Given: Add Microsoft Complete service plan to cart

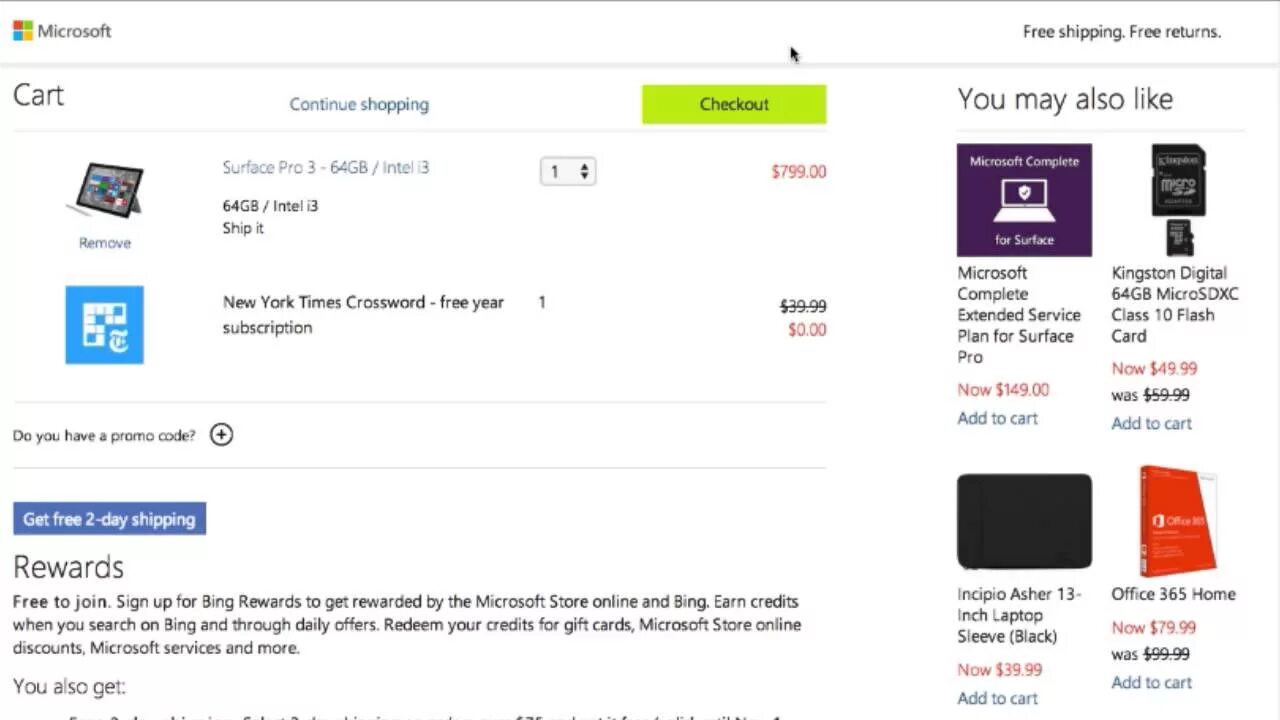Looking at the screenshot, I should pyautogui.click(x=997, y=418).
